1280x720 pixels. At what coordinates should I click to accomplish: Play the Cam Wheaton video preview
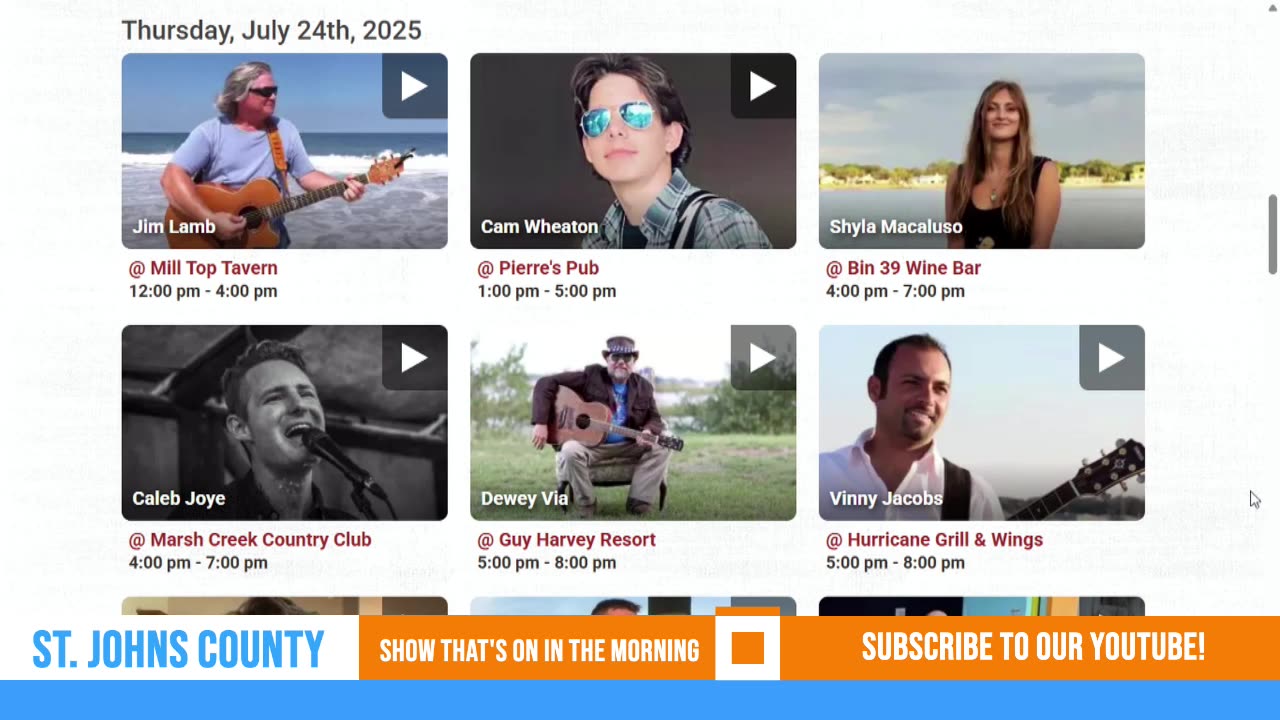(763, 86)
